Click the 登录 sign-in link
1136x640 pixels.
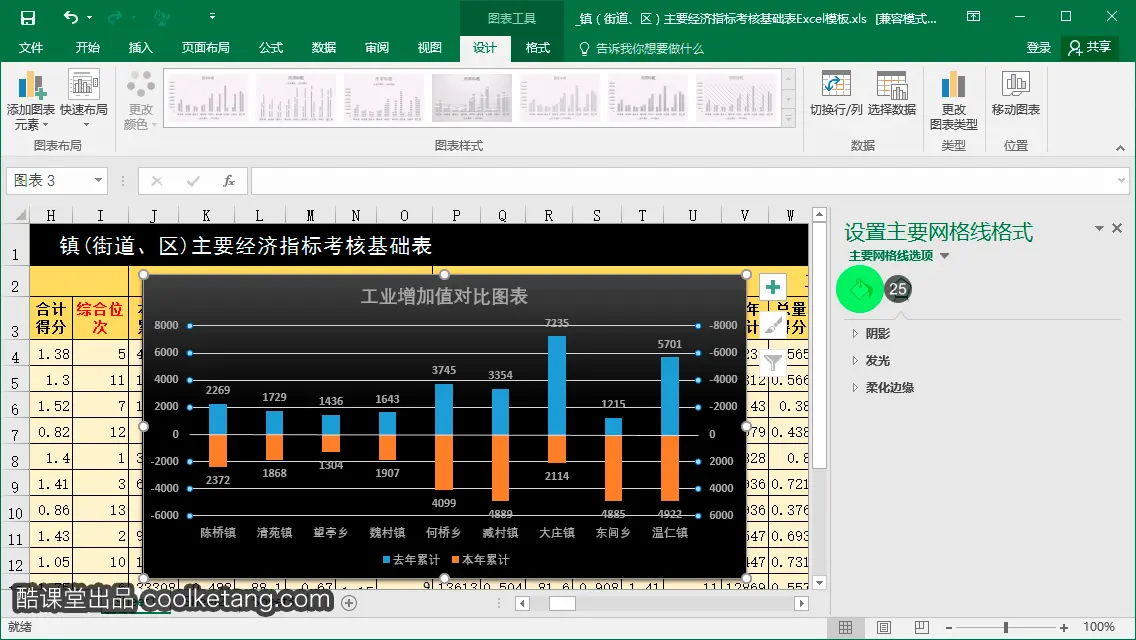(x=1039, y=48)
